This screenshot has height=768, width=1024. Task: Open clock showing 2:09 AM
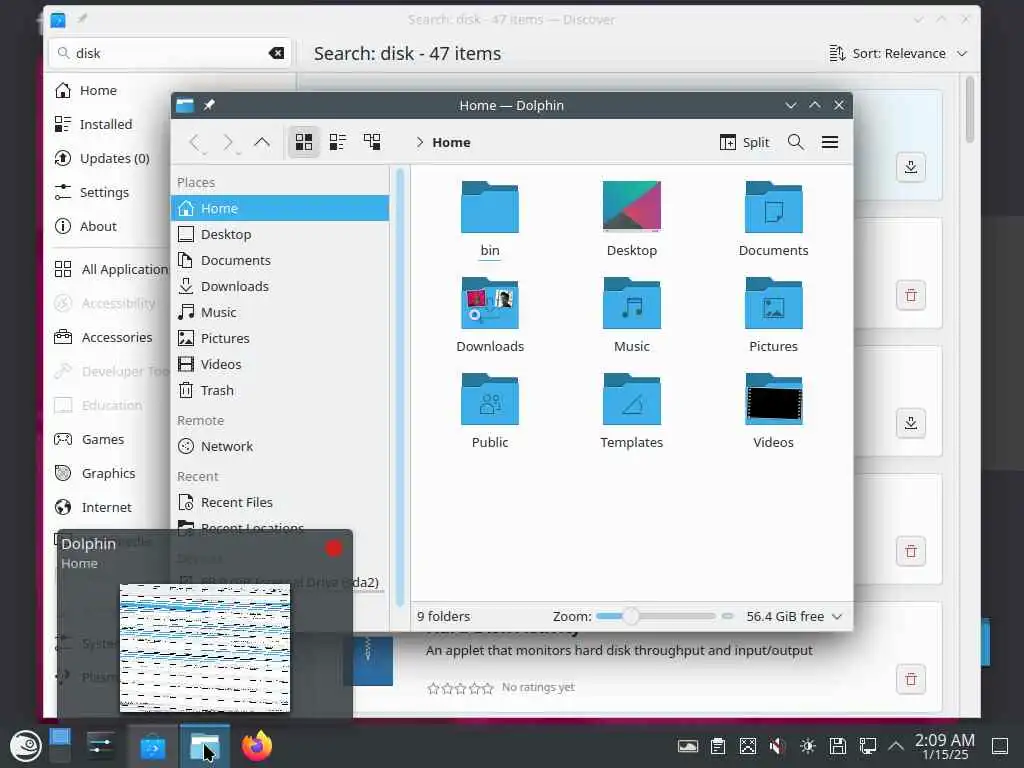(944, 746)
